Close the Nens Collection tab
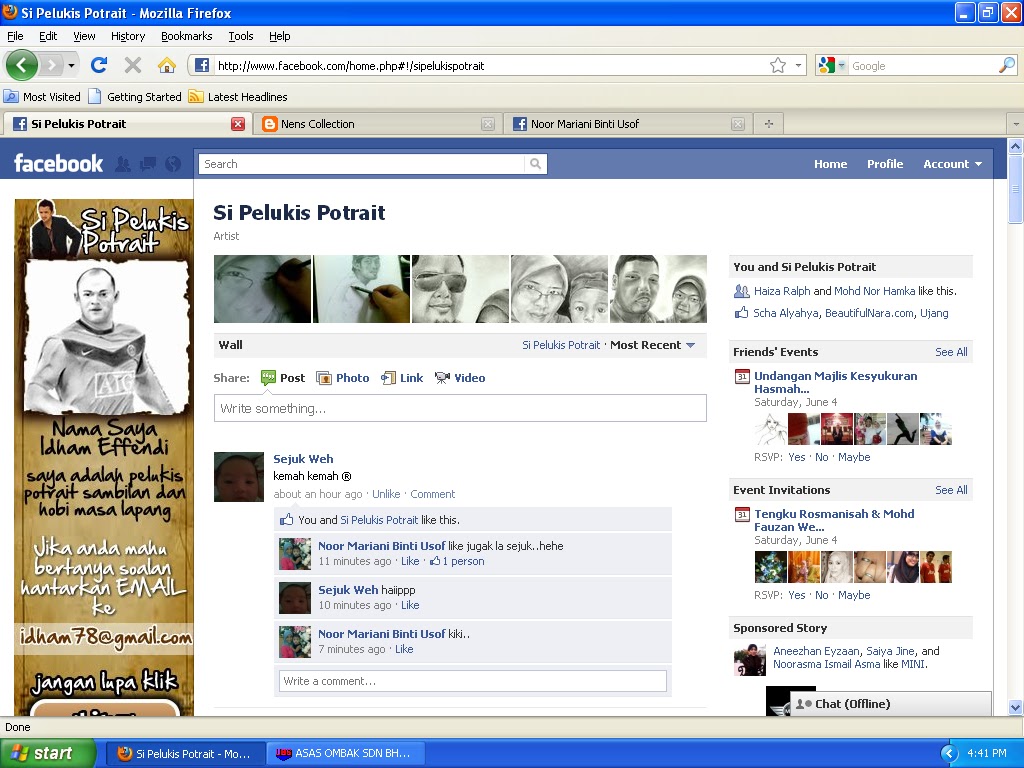Viewport: 1024px width, 768px height. [488, 124]
